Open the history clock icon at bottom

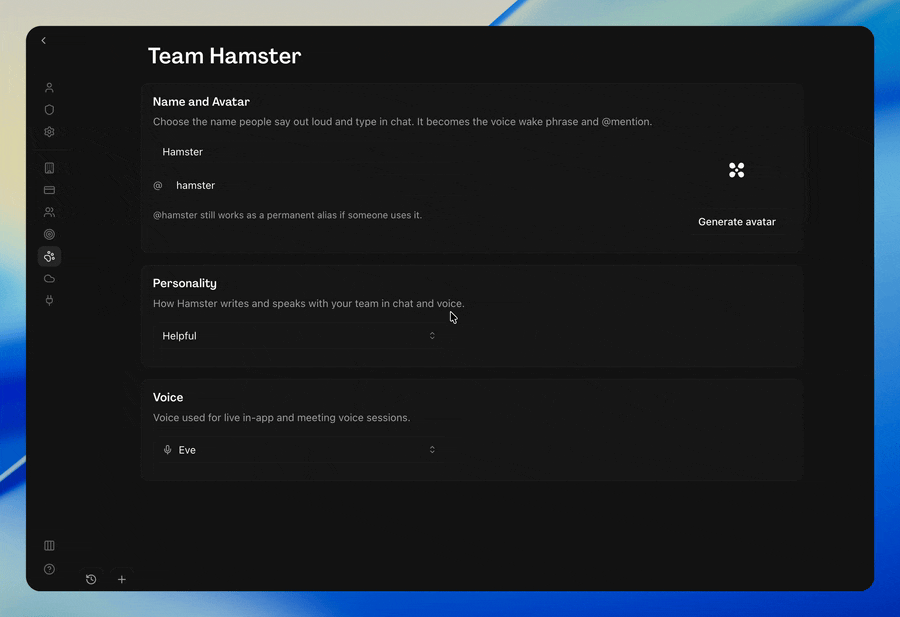91,579
